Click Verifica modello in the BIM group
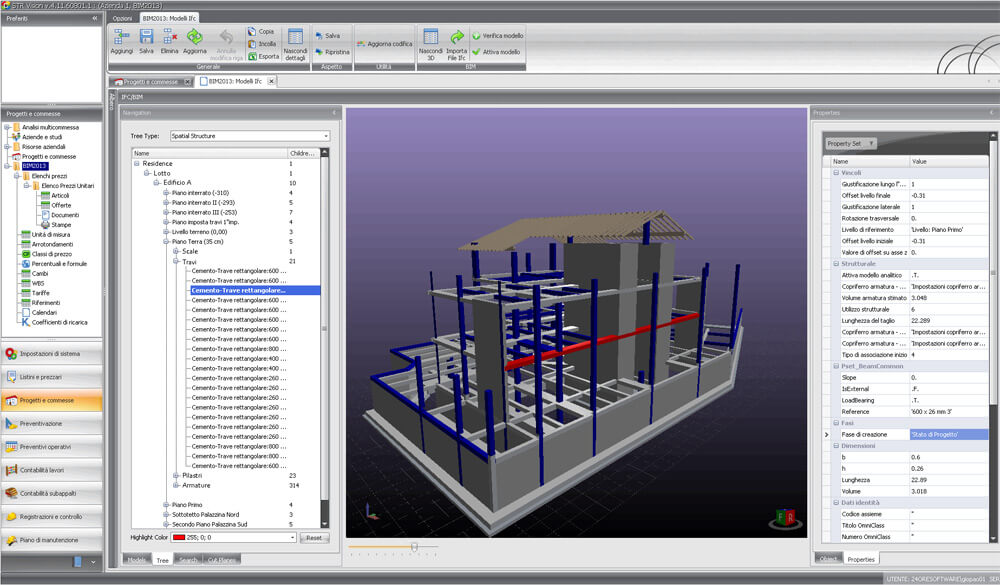The image size is (1000, 585). (x=496, y=36)
